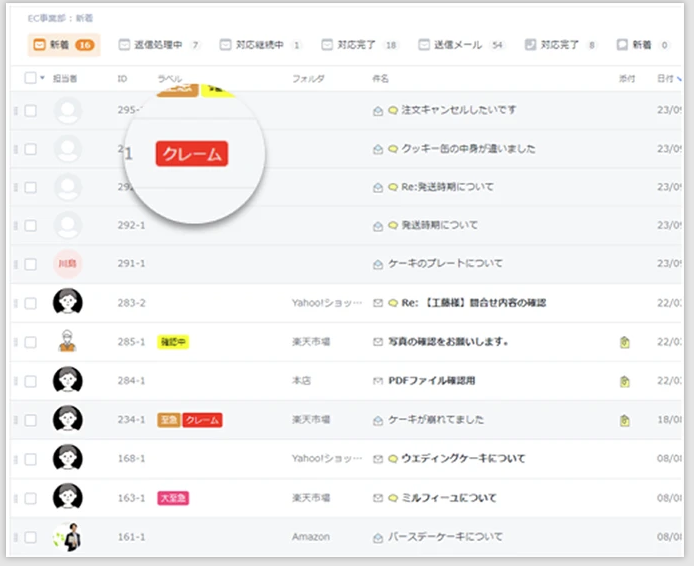
Task: Open subject ケーキが崩れてました
Action: point(436,420)
